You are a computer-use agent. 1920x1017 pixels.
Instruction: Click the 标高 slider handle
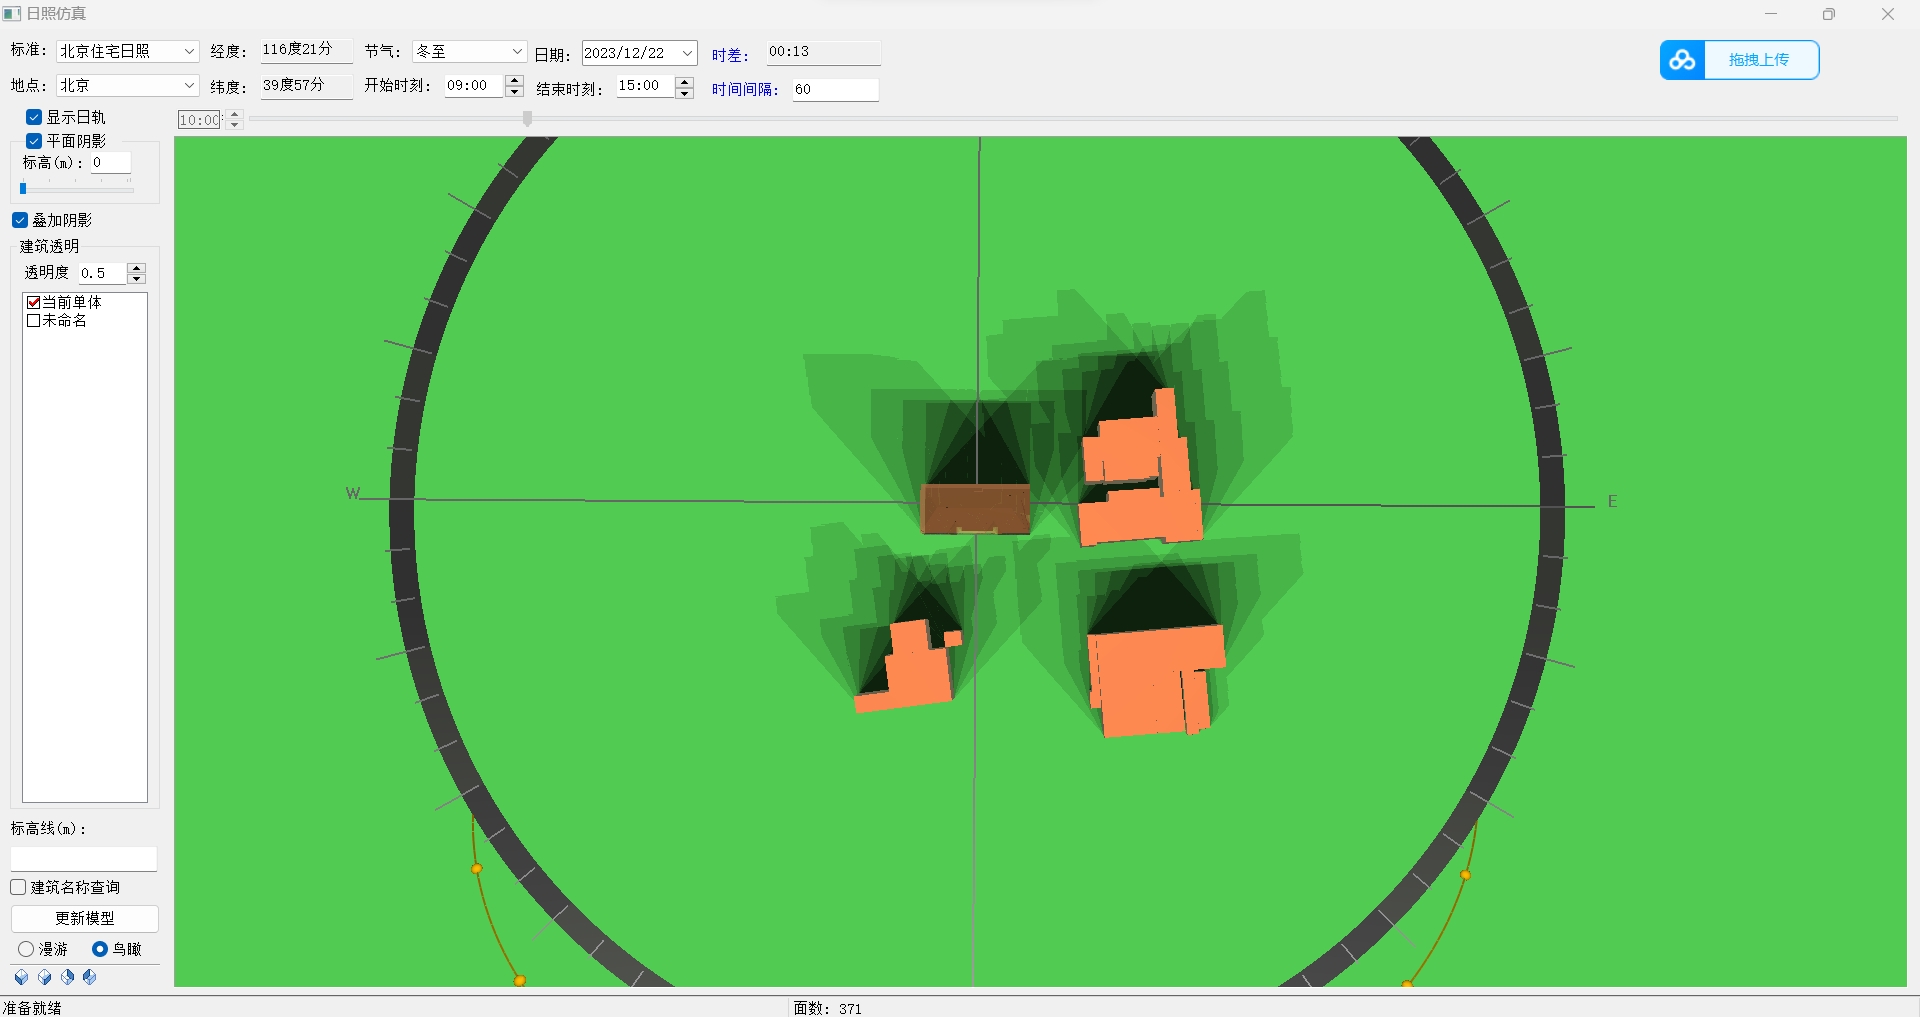click(23, 188)
